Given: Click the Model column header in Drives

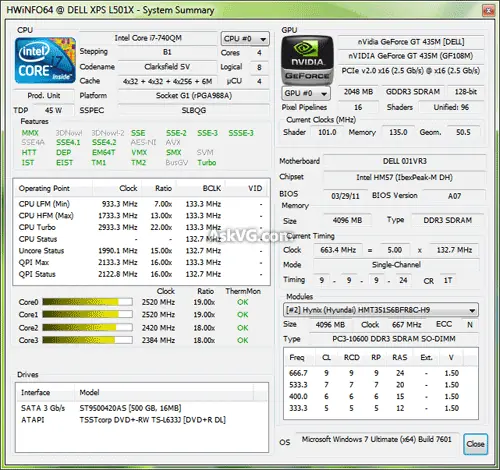Looking at the screenshot, I should pyautogui.click(x=164, y=392).
